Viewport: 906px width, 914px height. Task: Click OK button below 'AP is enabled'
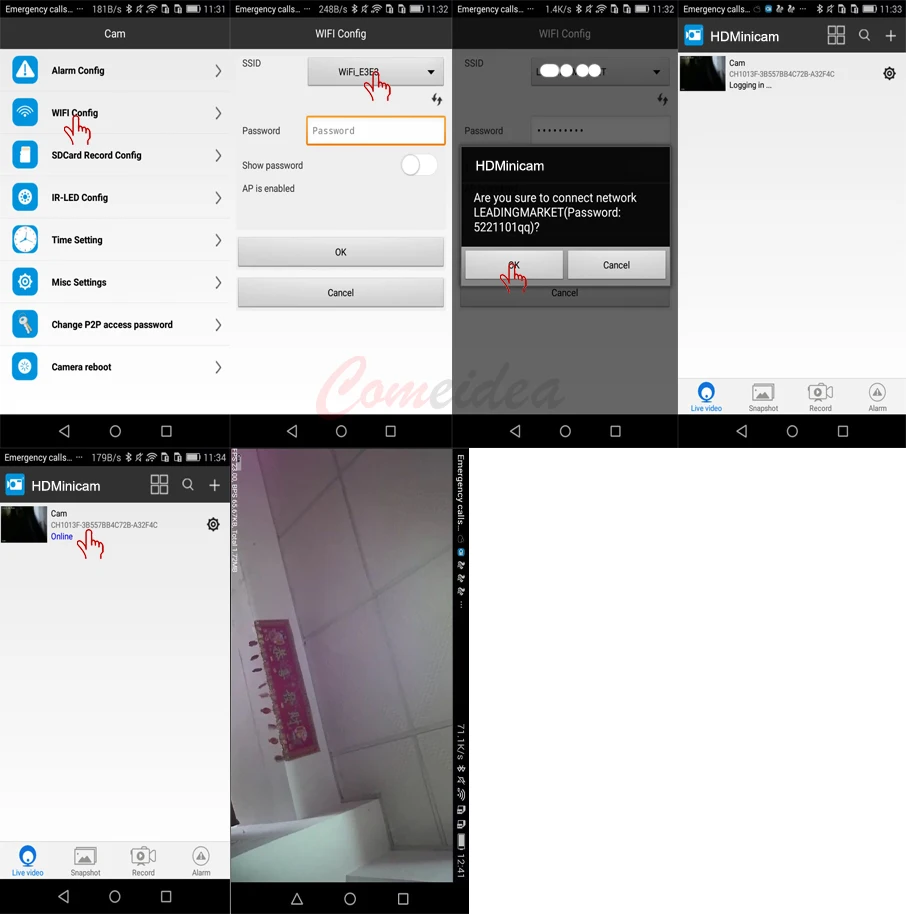pos(340,252)
